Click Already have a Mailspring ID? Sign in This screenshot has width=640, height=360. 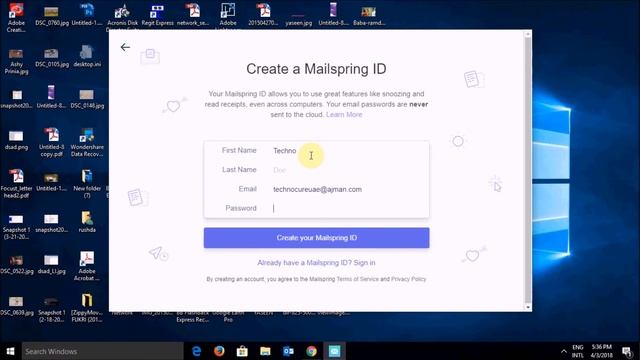(316, 262)
